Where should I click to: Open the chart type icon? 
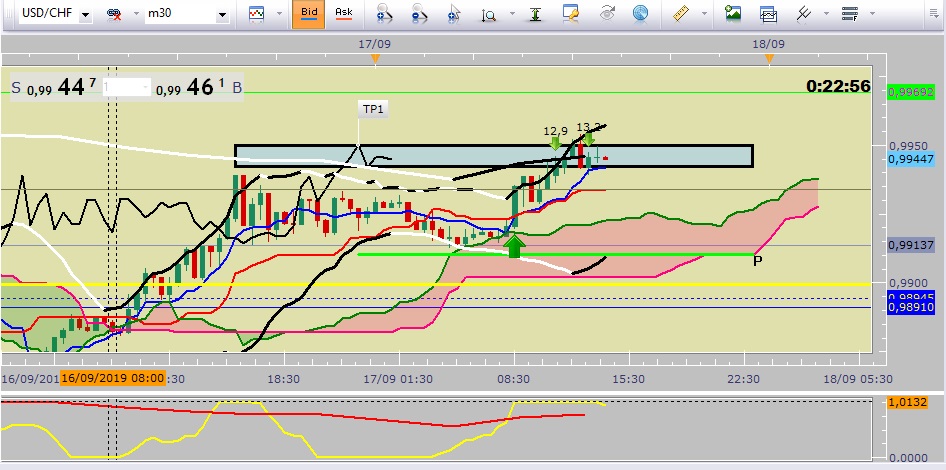[x=256, y=14]
